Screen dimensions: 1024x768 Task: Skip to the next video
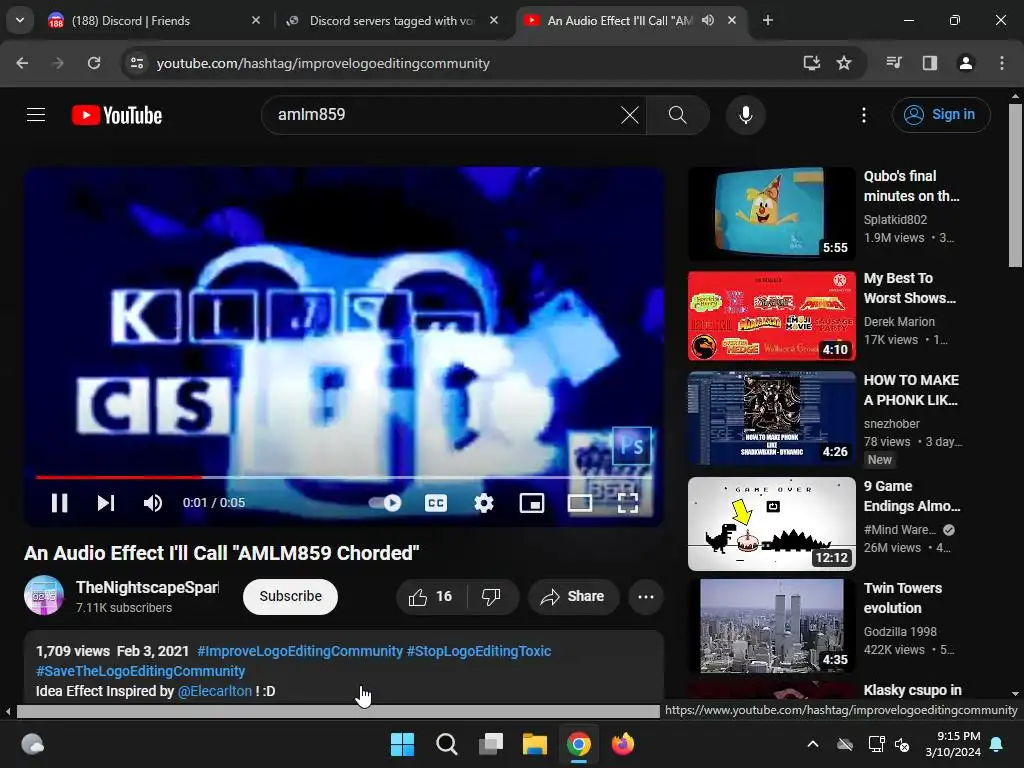pyautogui.click(x=106, y=503)
